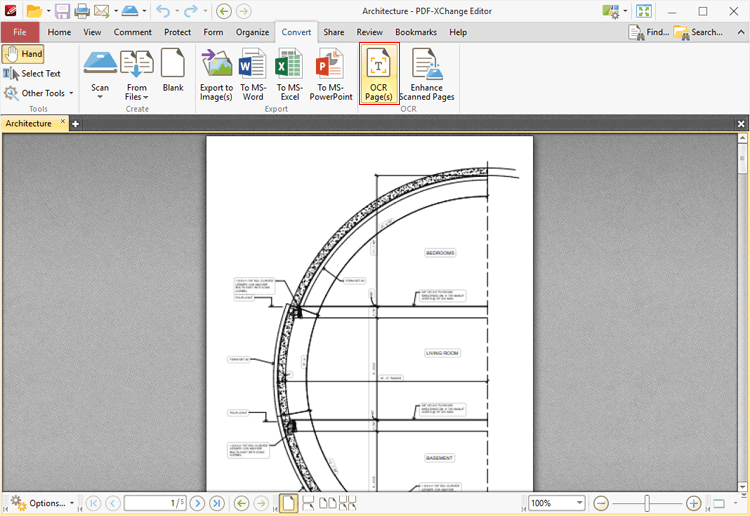Open the View ribbon tab
Viewport: 750px width, 516px height.
pos(92,32)
